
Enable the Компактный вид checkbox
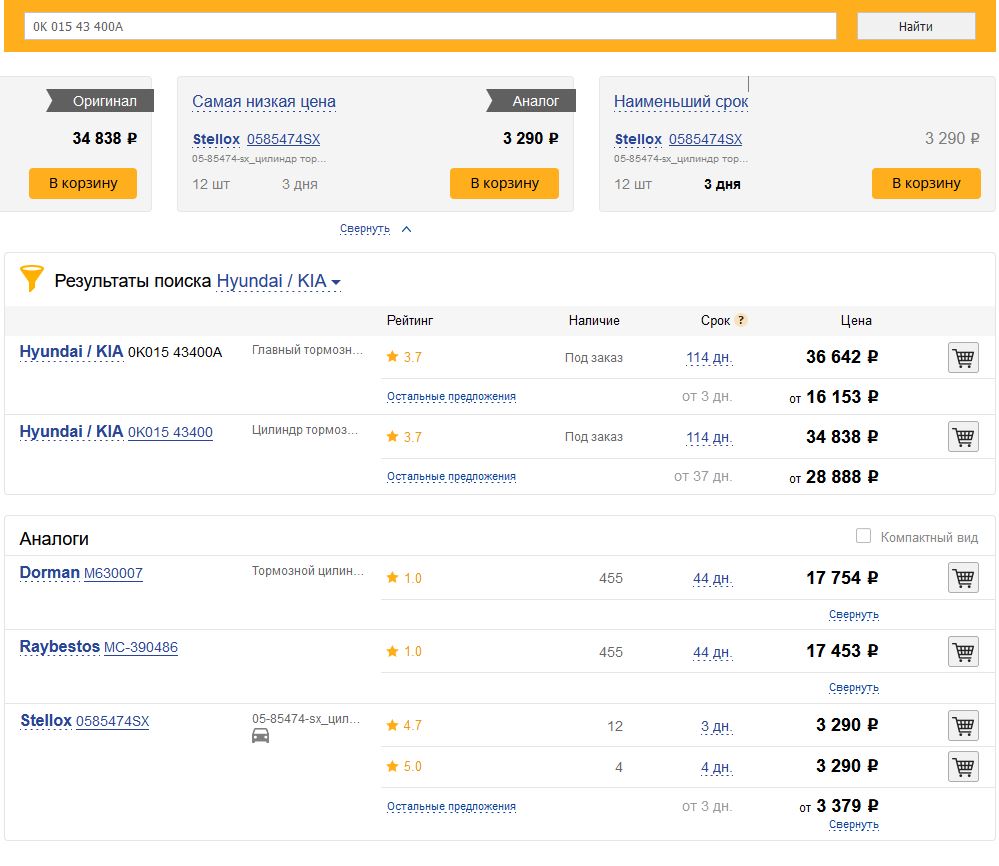pos(864,537)
